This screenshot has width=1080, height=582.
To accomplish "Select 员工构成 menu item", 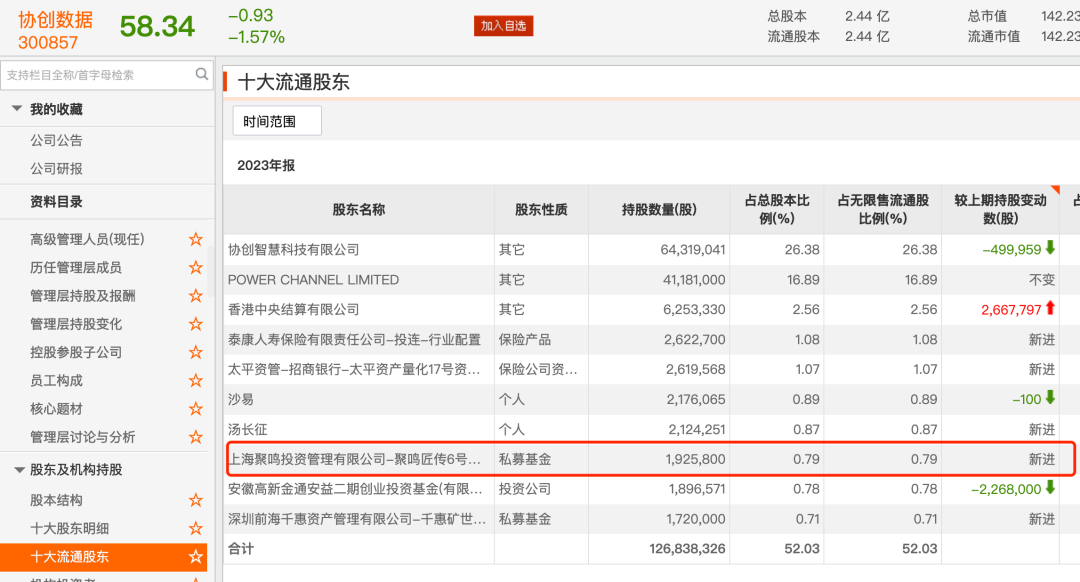I will click(x=56, y=380).
